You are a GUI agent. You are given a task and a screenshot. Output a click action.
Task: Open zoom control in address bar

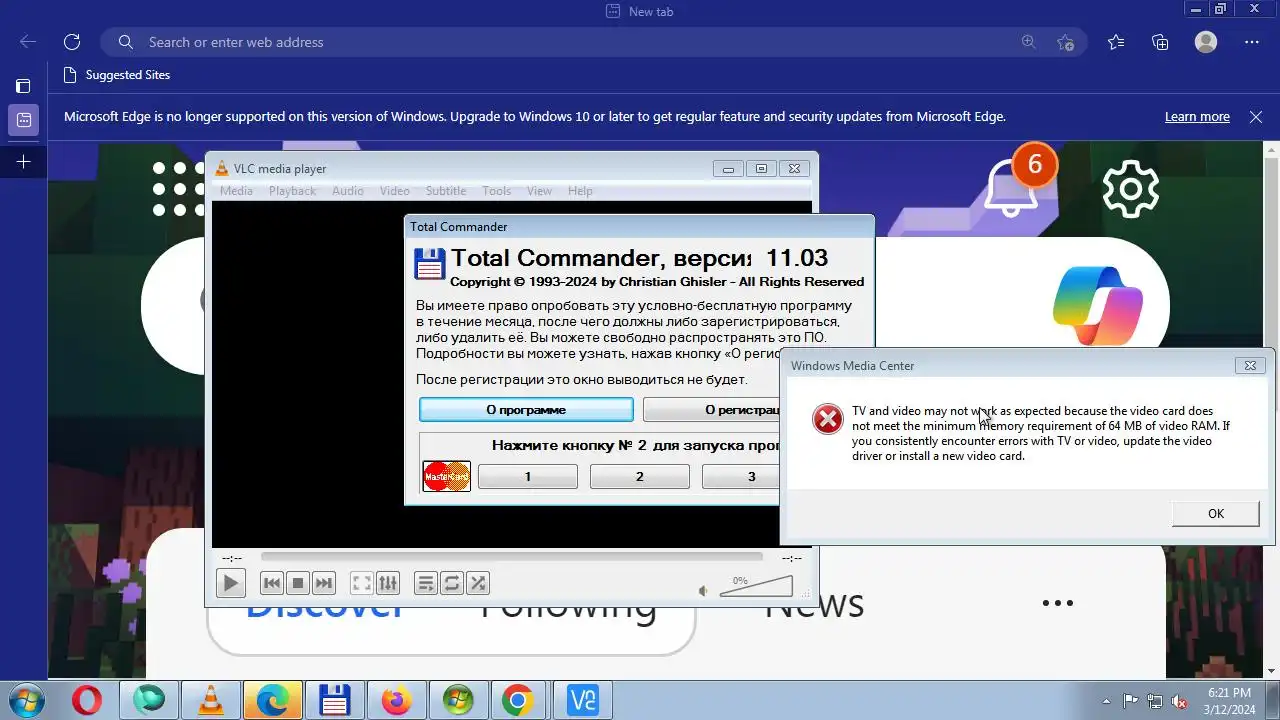point(1029,42)
